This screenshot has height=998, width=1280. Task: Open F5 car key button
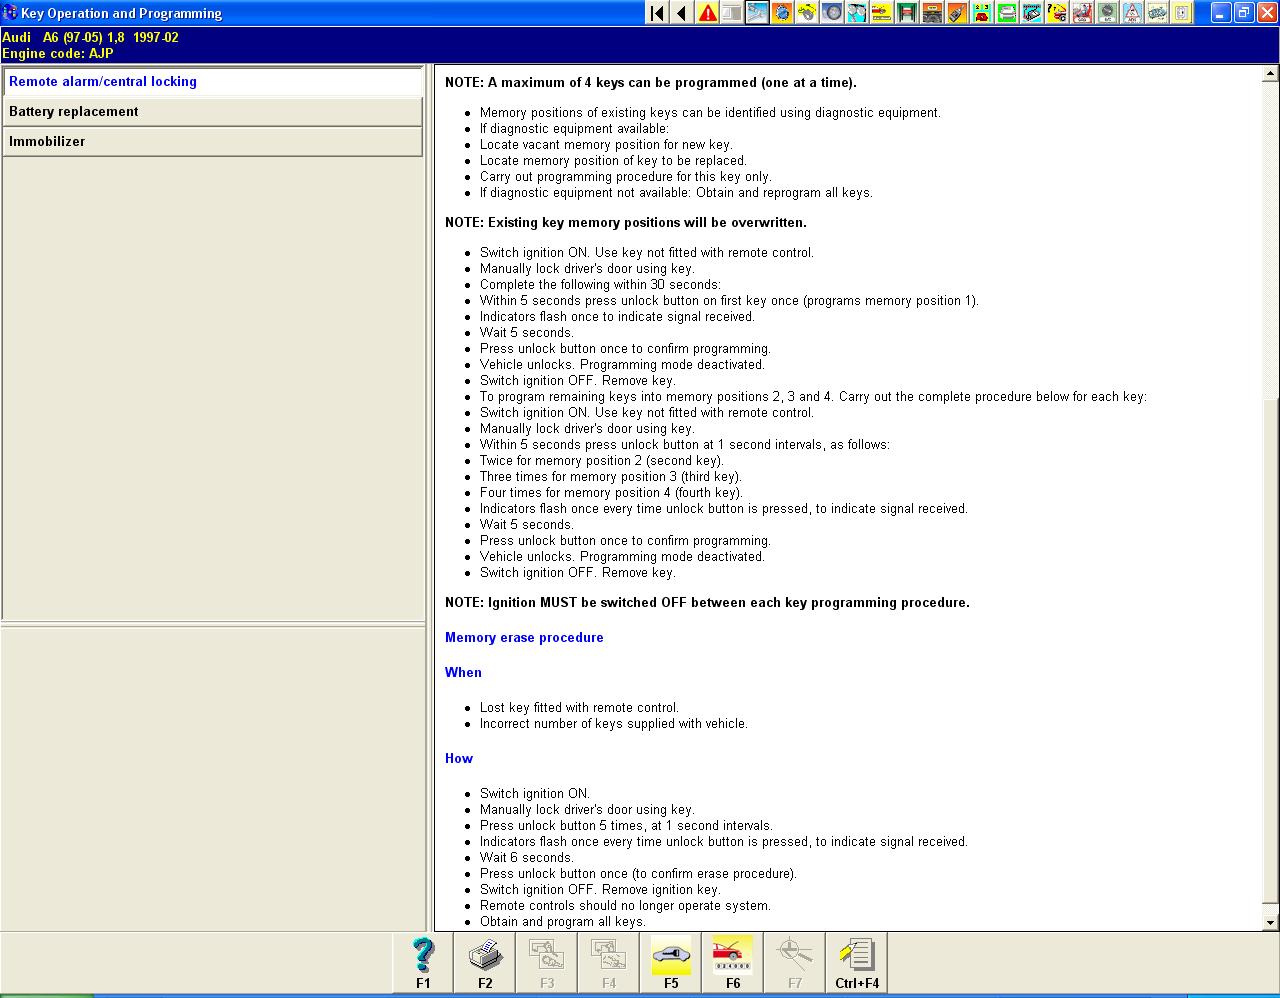pos(671,963)
